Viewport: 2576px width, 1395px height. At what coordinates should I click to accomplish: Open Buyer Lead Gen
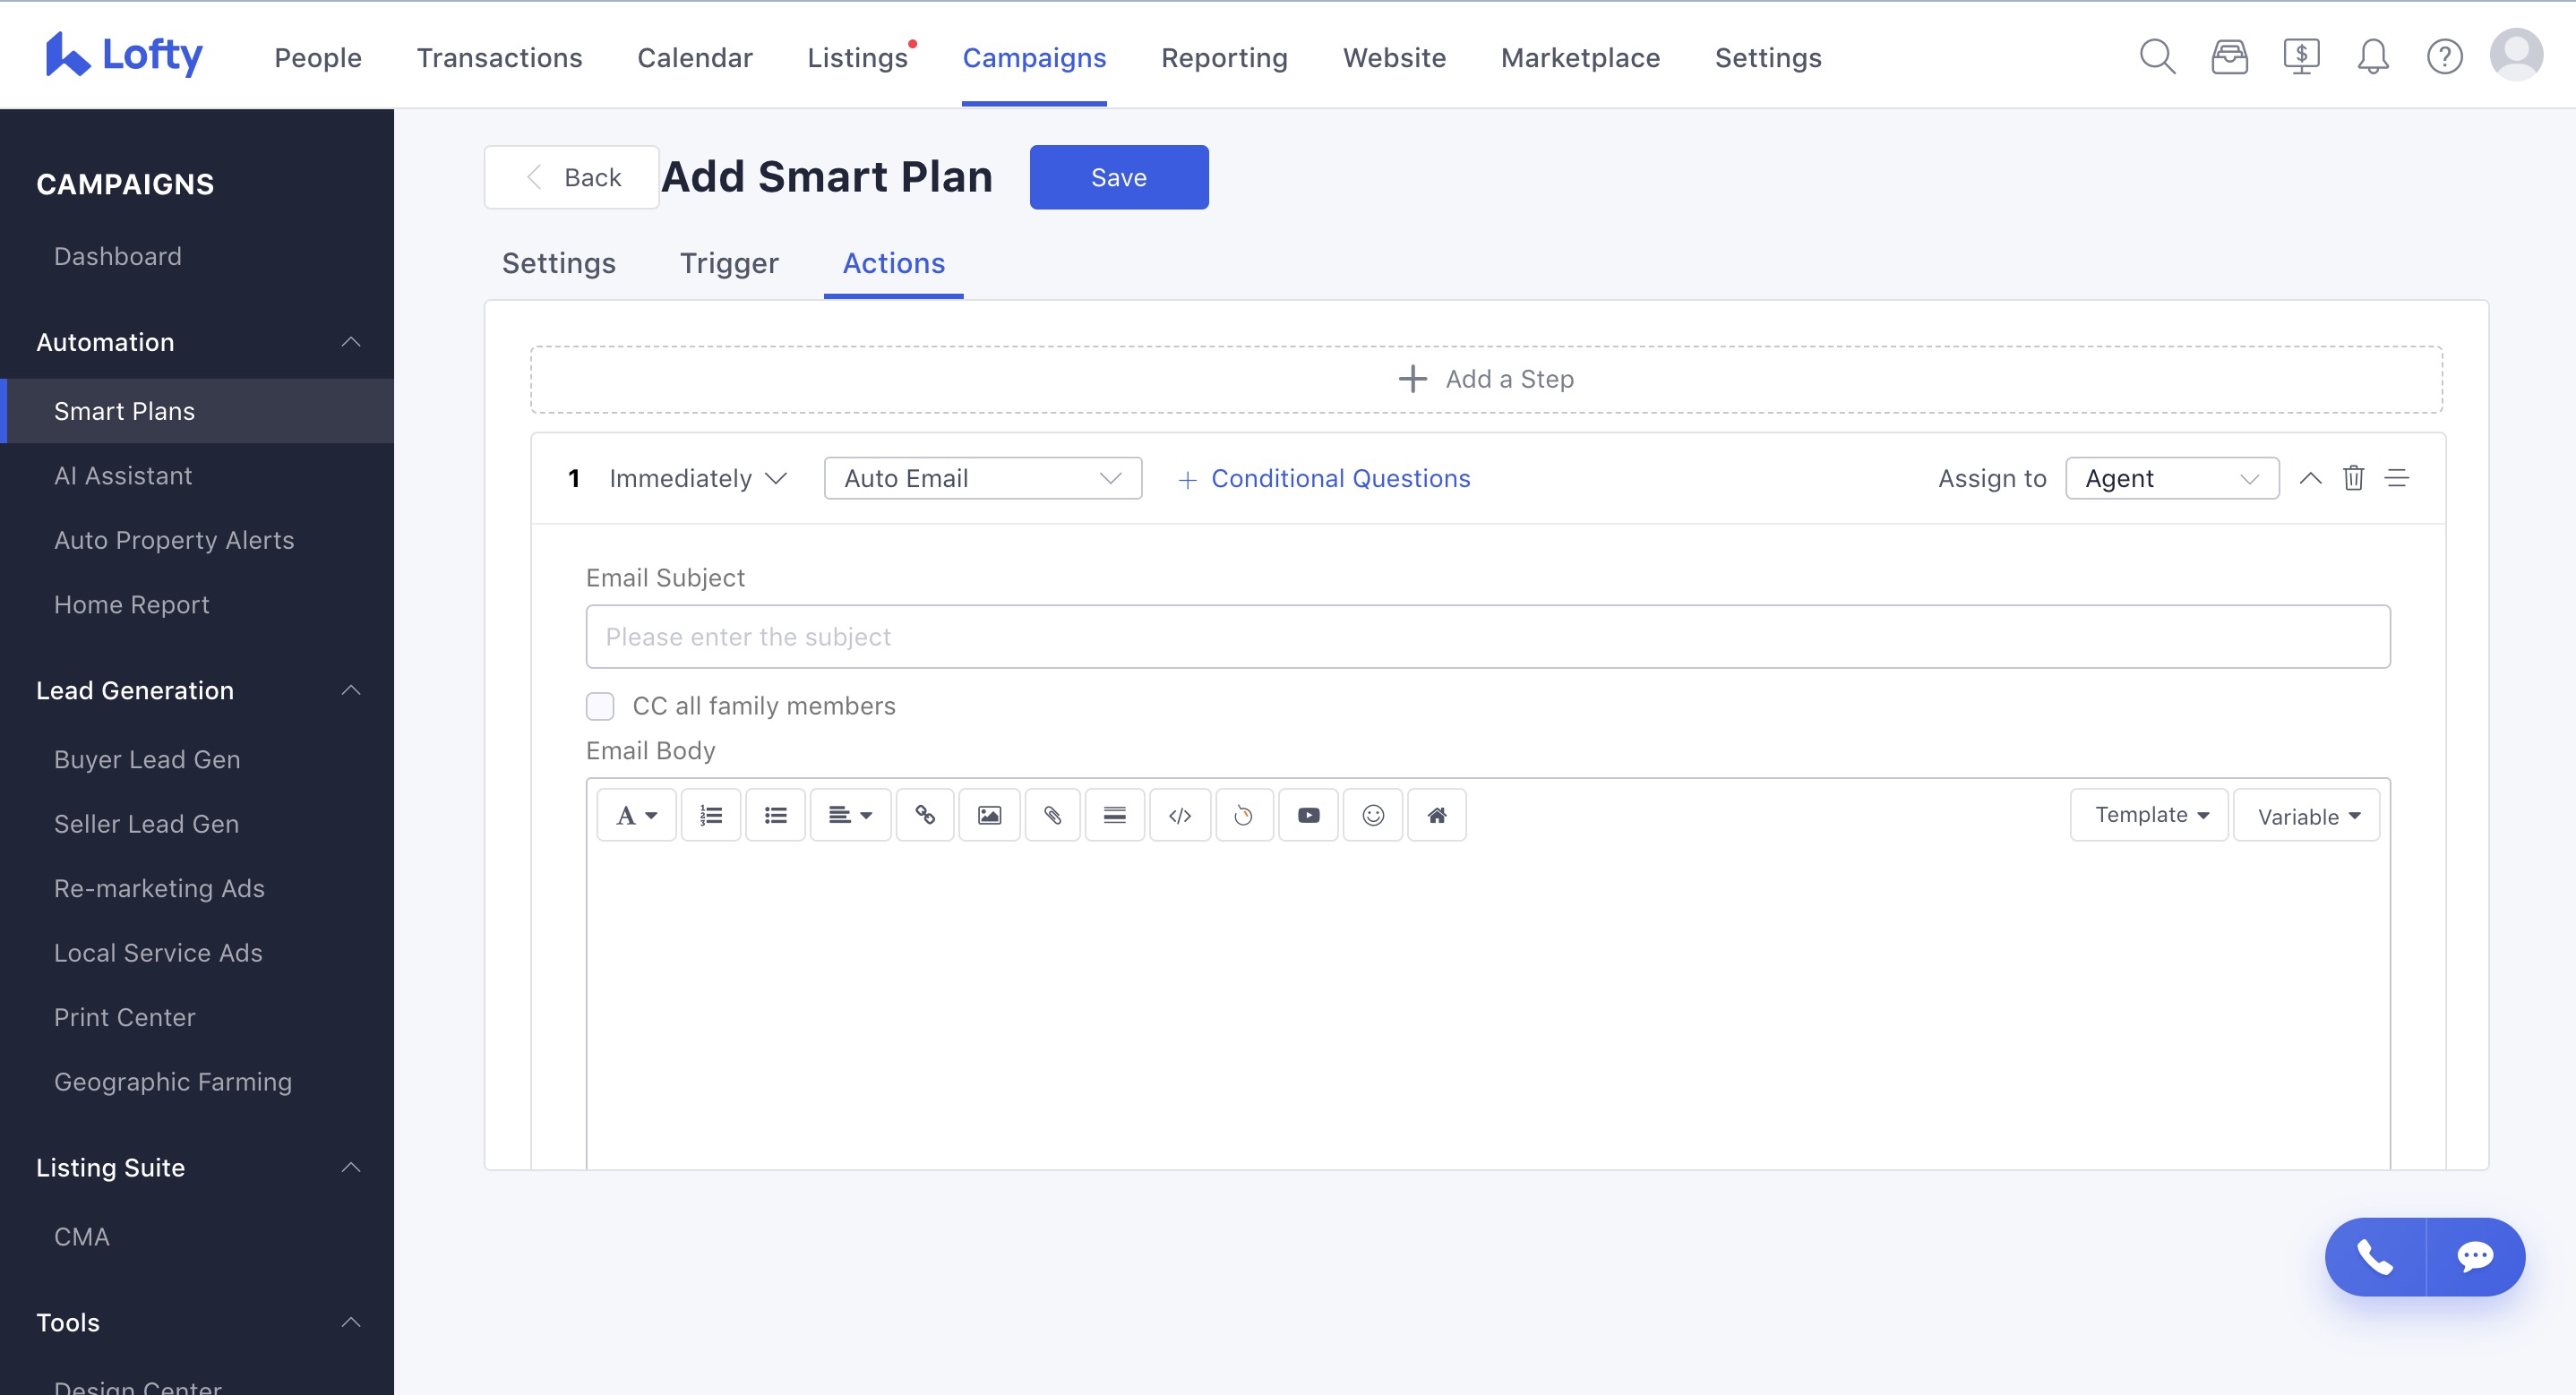click(146, 759)
